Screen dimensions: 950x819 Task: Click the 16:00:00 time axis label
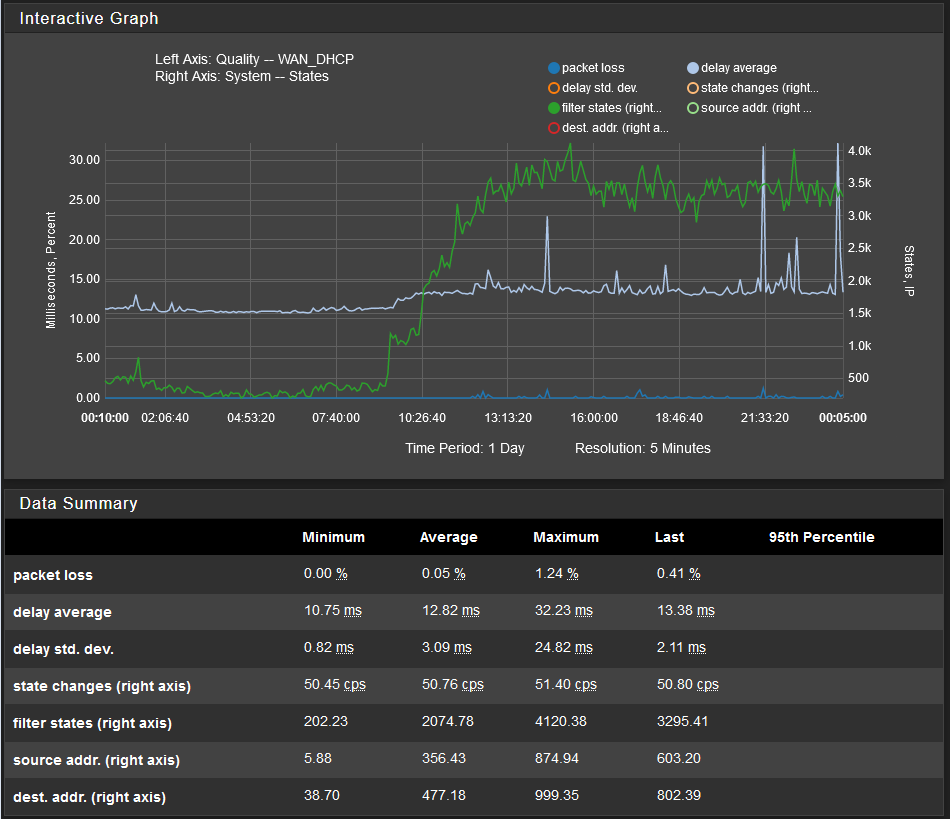(x=594, y=418)
